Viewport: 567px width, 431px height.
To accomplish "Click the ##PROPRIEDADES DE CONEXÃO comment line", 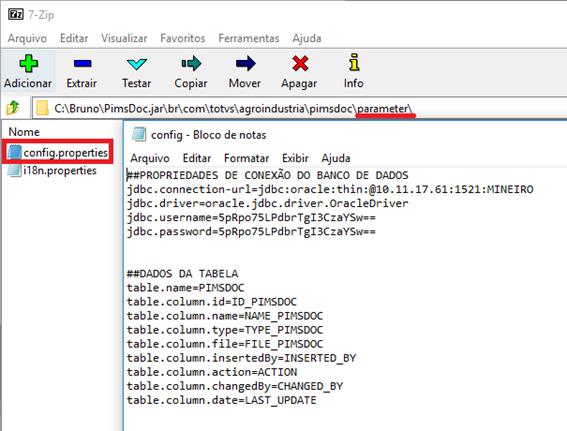I will [267, 175].
